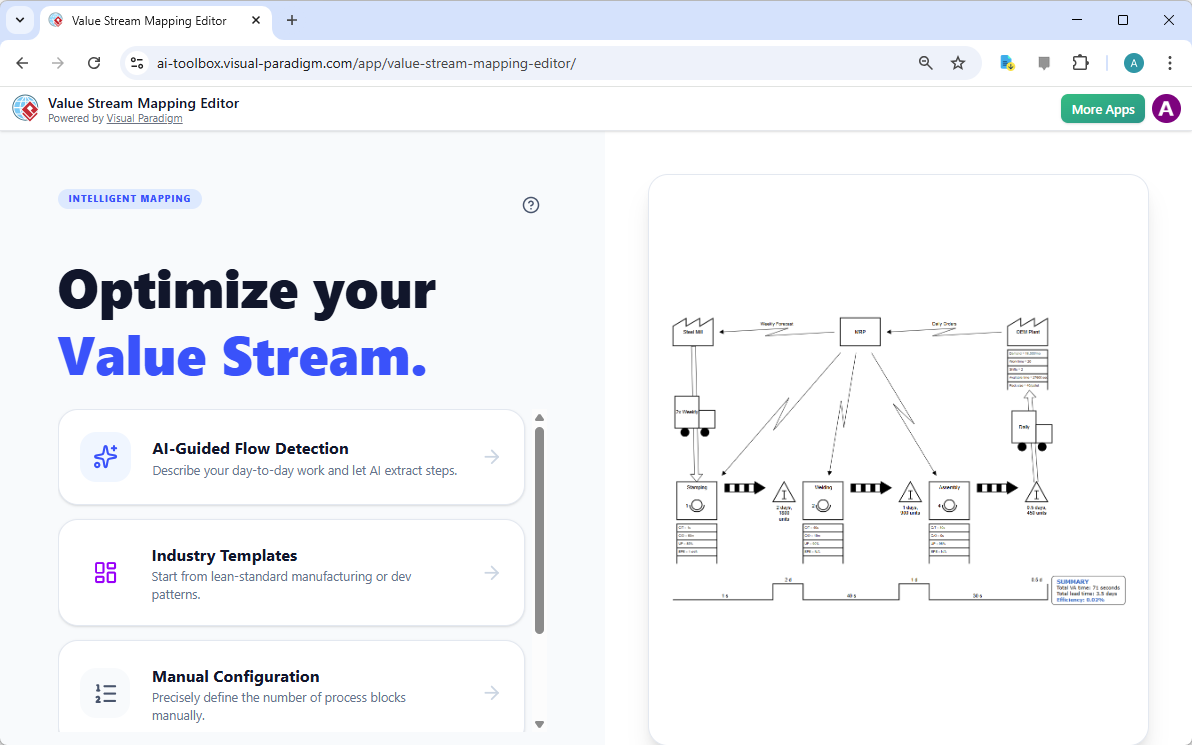Open a new browser tab

291,19
